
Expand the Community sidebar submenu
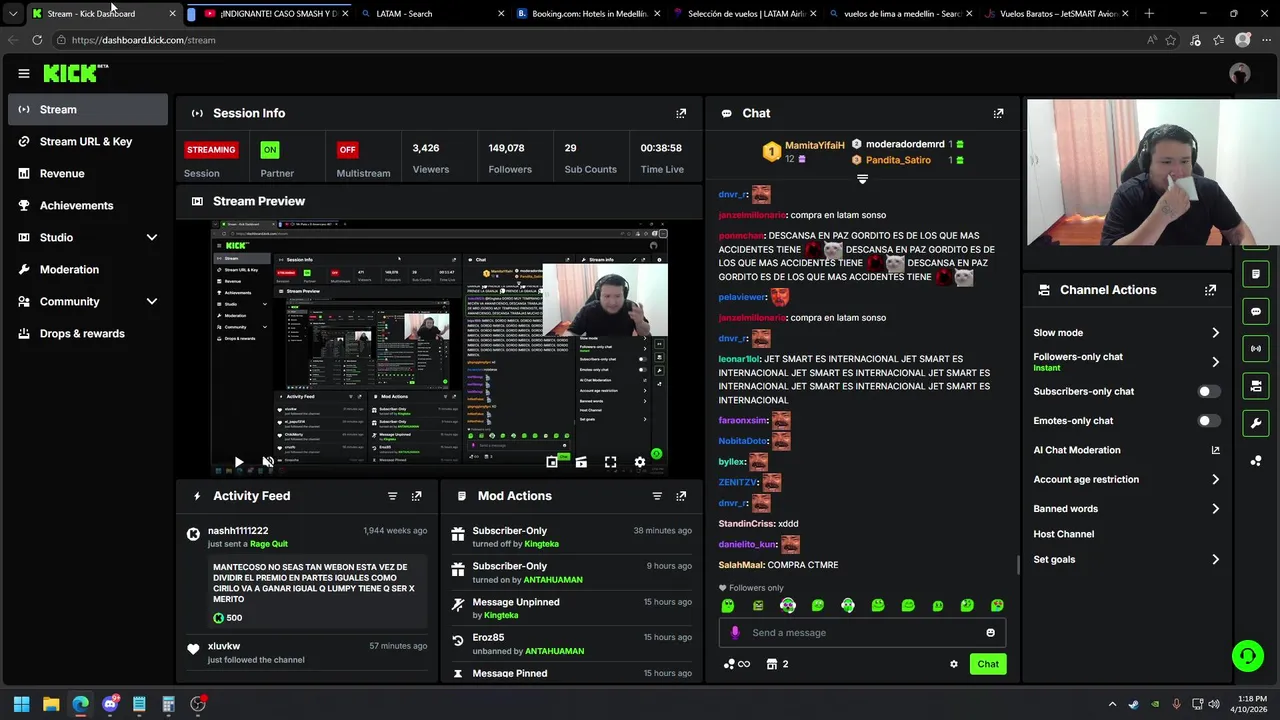152,302
